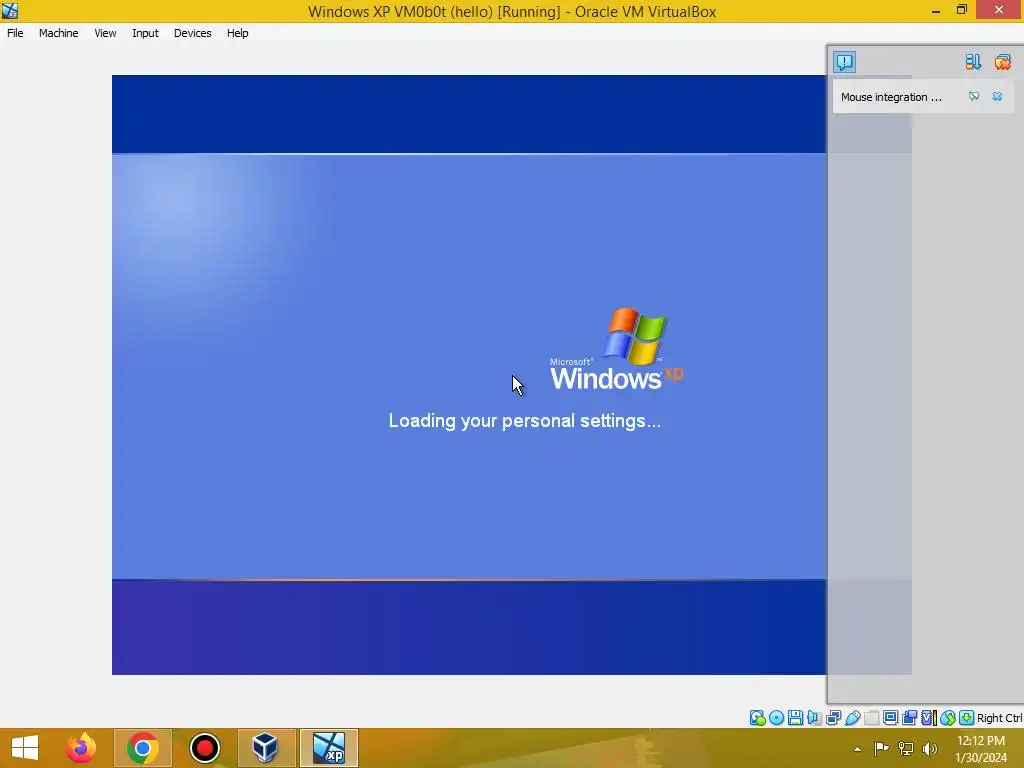Open the View menu

tap(105, 33)
